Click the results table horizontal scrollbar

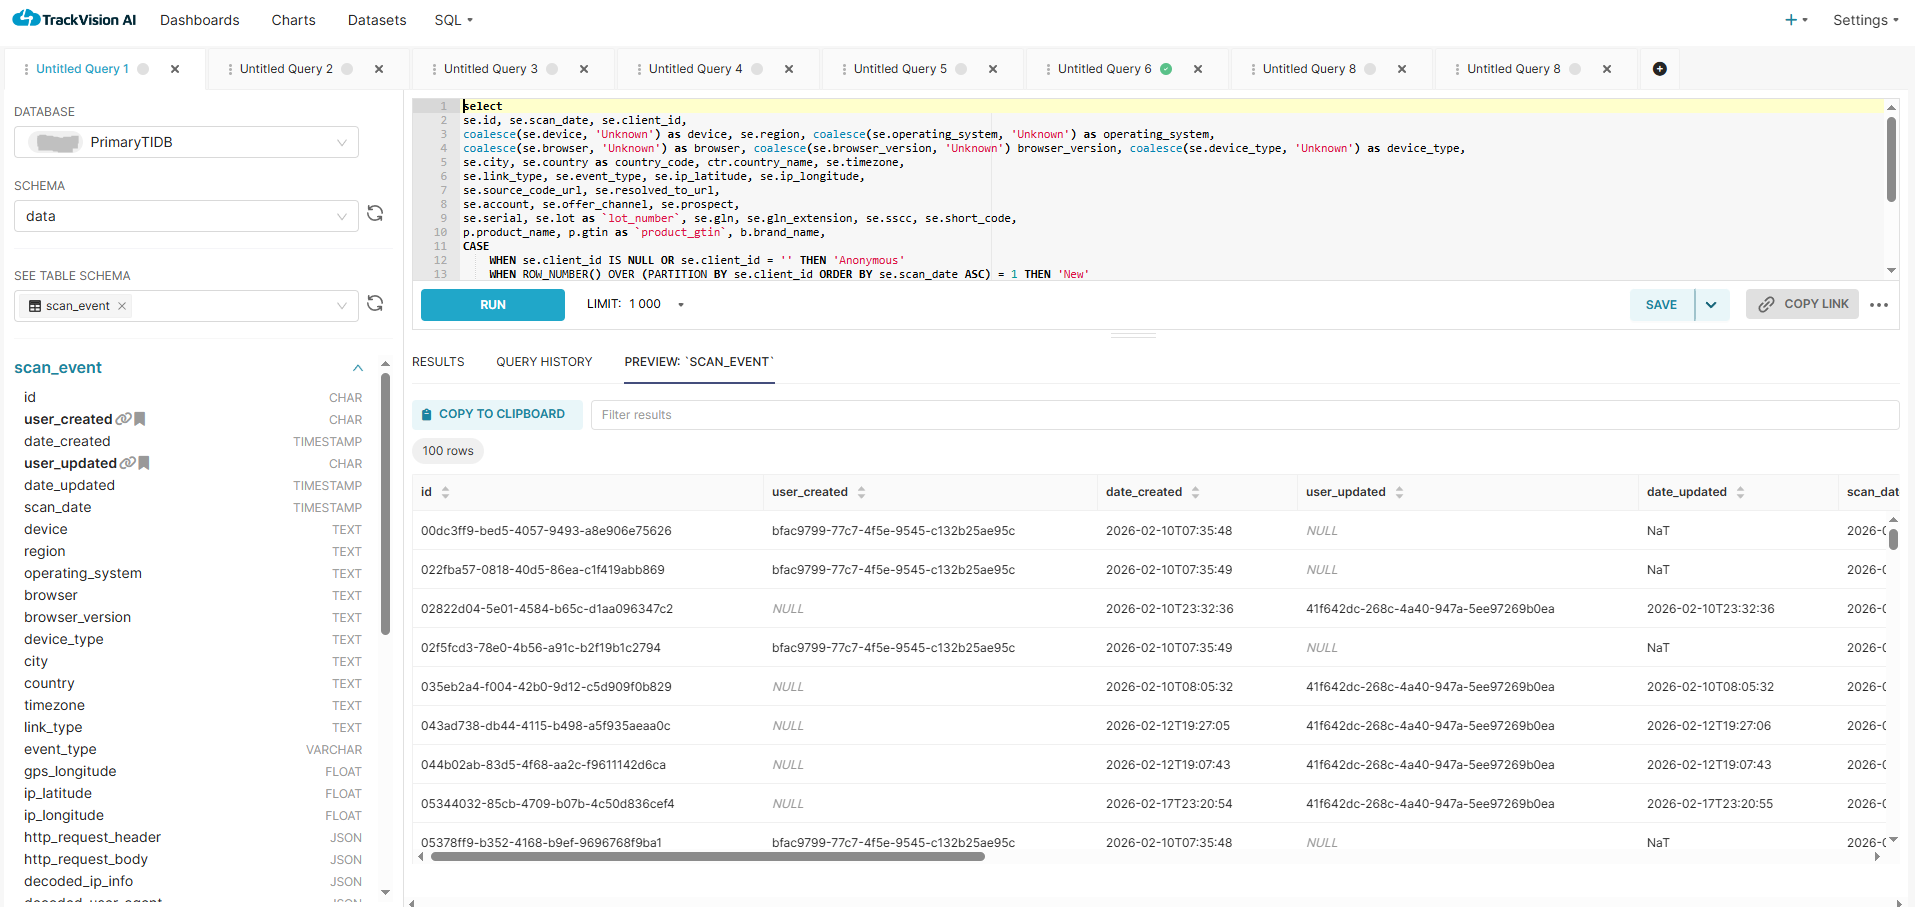click(707, 857)
